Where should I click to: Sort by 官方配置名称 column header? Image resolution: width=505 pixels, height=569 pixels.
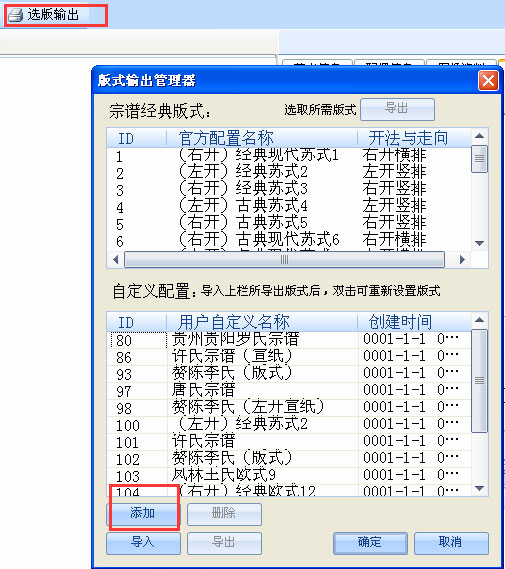(x=262, y=138)
